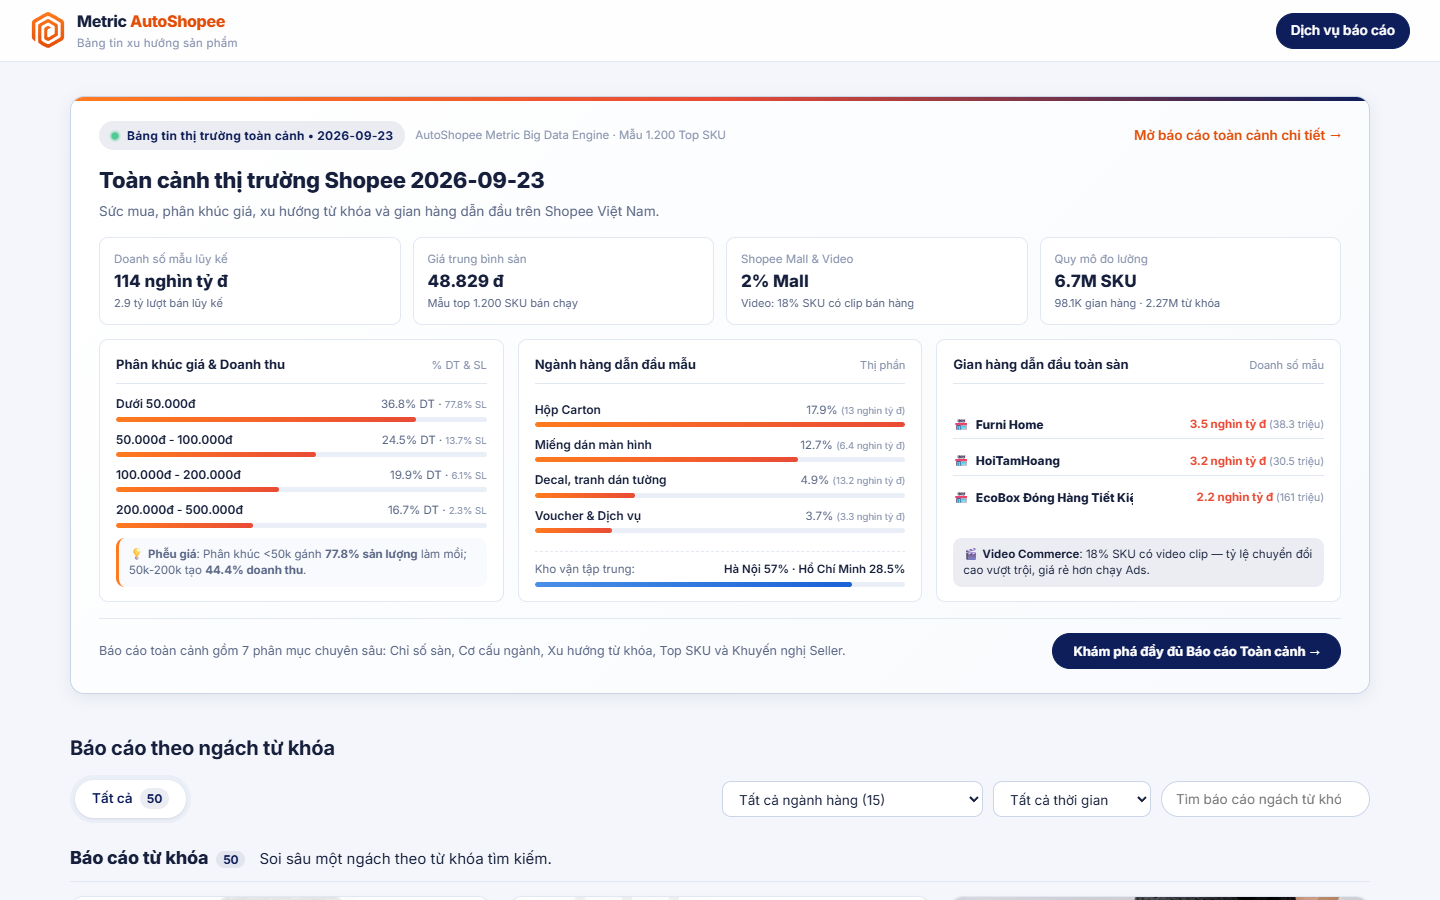Click Phân khúc giá & Doanh thu panel title
1440x900 pixels.
click(200, 365)
